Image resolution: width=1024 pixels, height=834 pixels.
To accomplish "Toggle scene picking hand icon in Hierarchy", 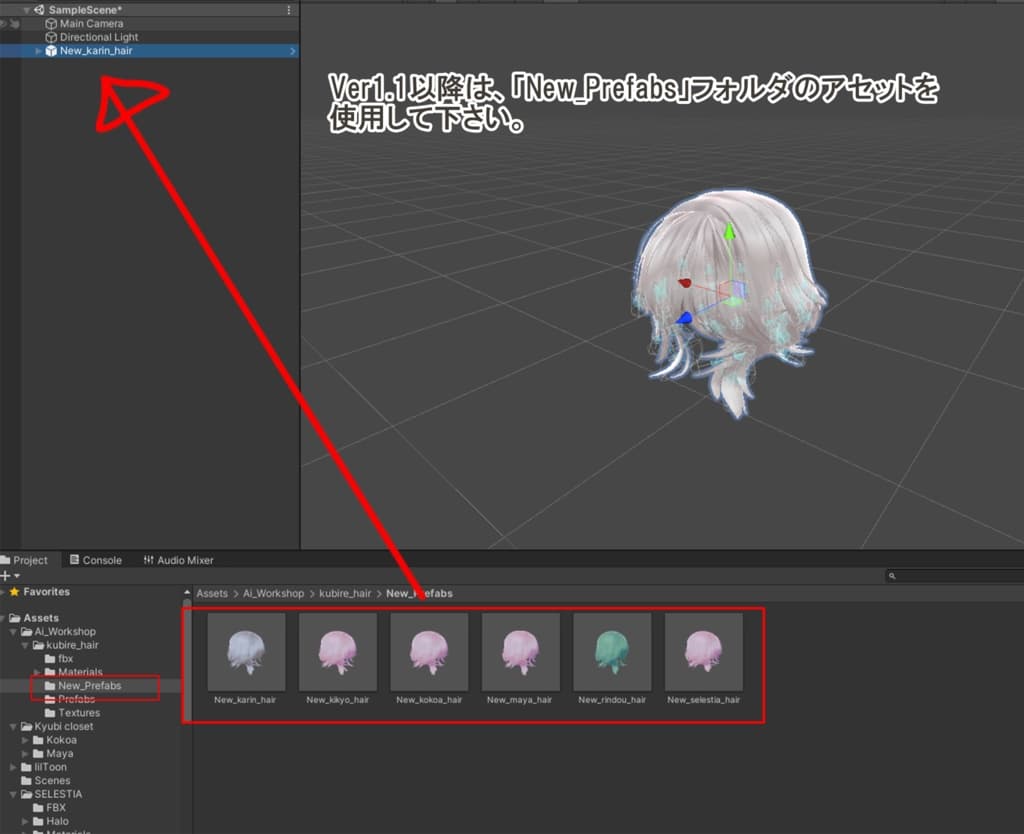I will (x=14, y=23).
